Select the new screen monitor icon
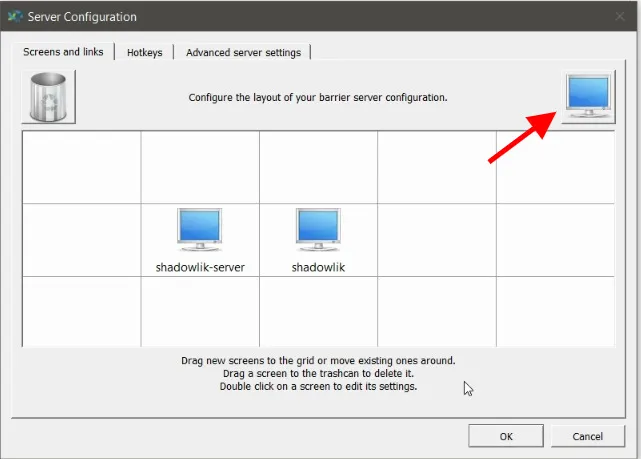 tap(588, 97)
